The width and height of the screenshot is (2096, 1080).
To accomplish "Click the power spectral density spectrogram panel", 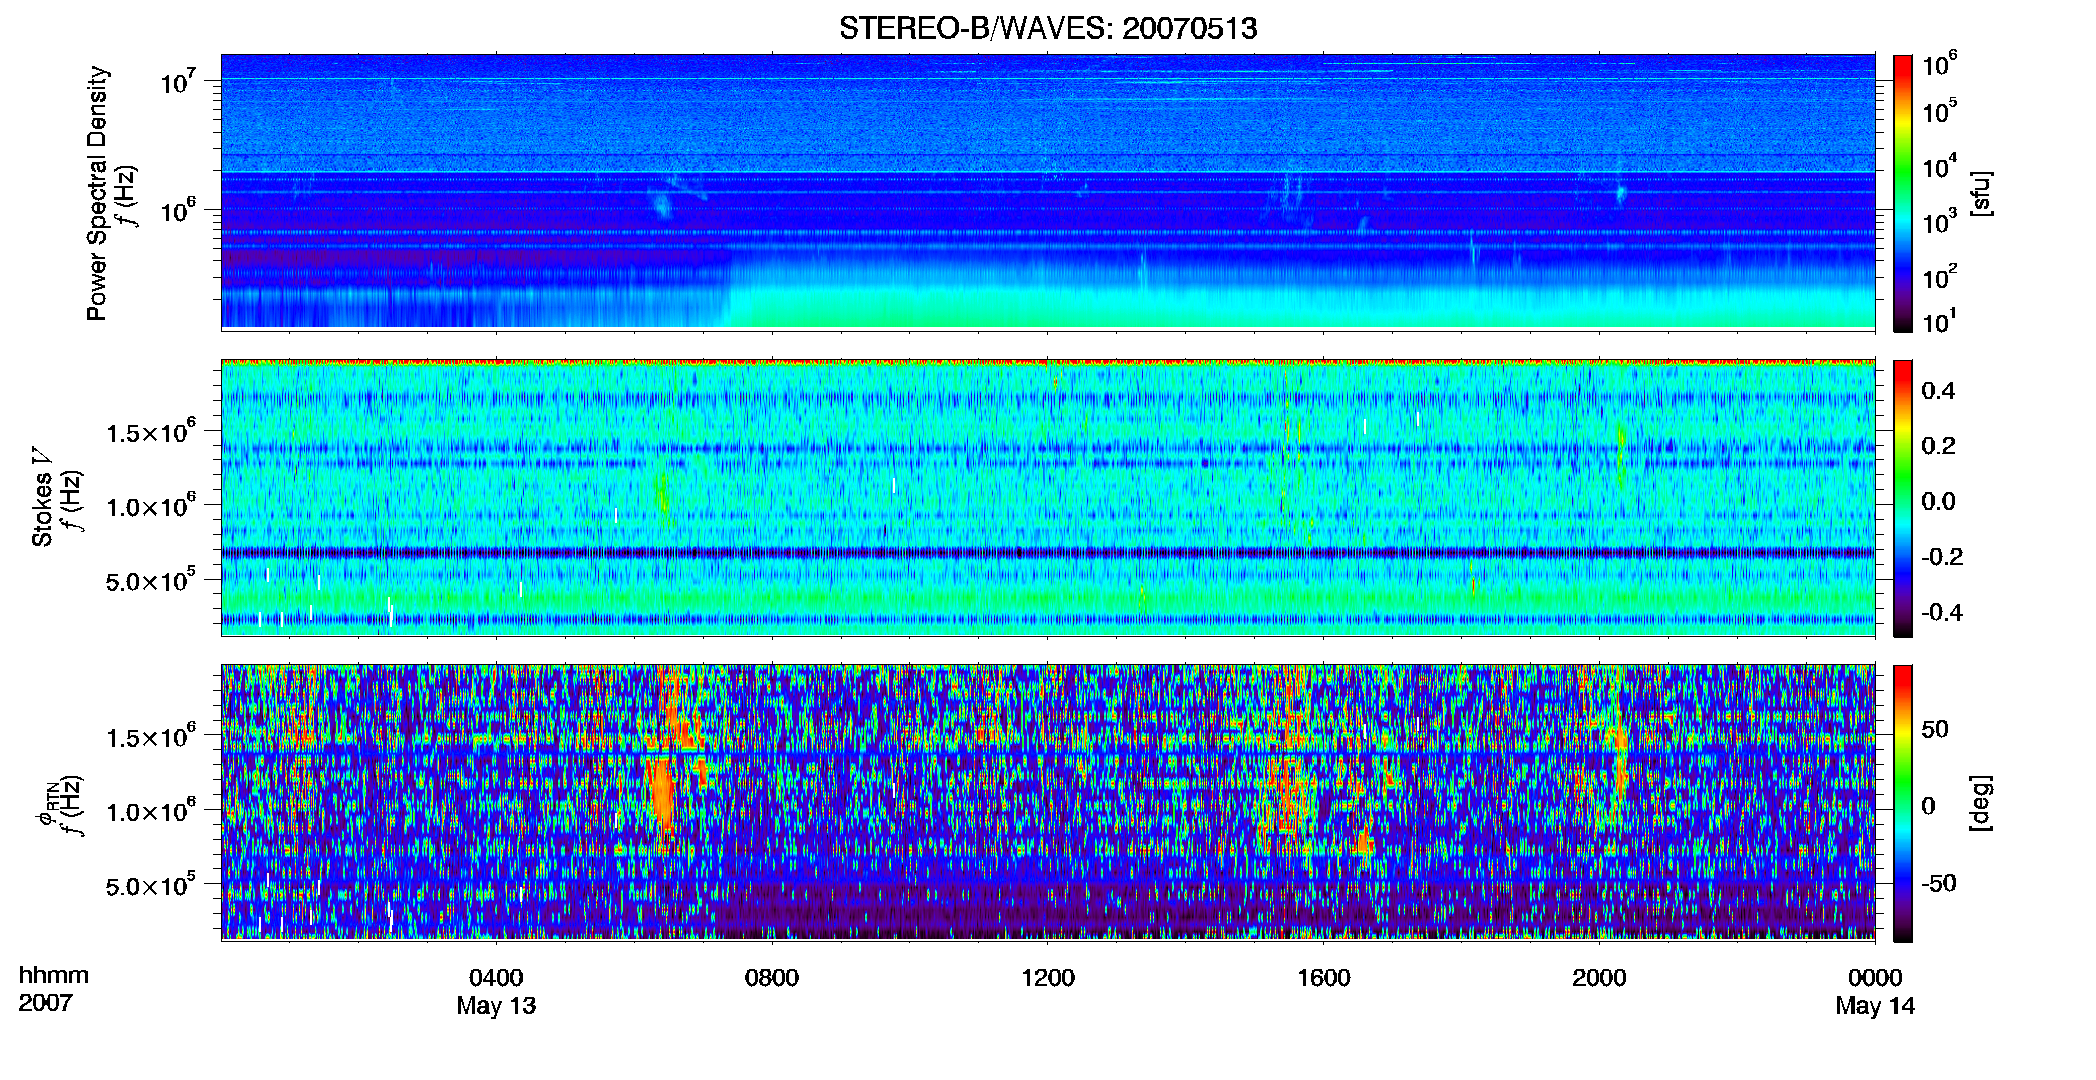I will pos(1048,192).
